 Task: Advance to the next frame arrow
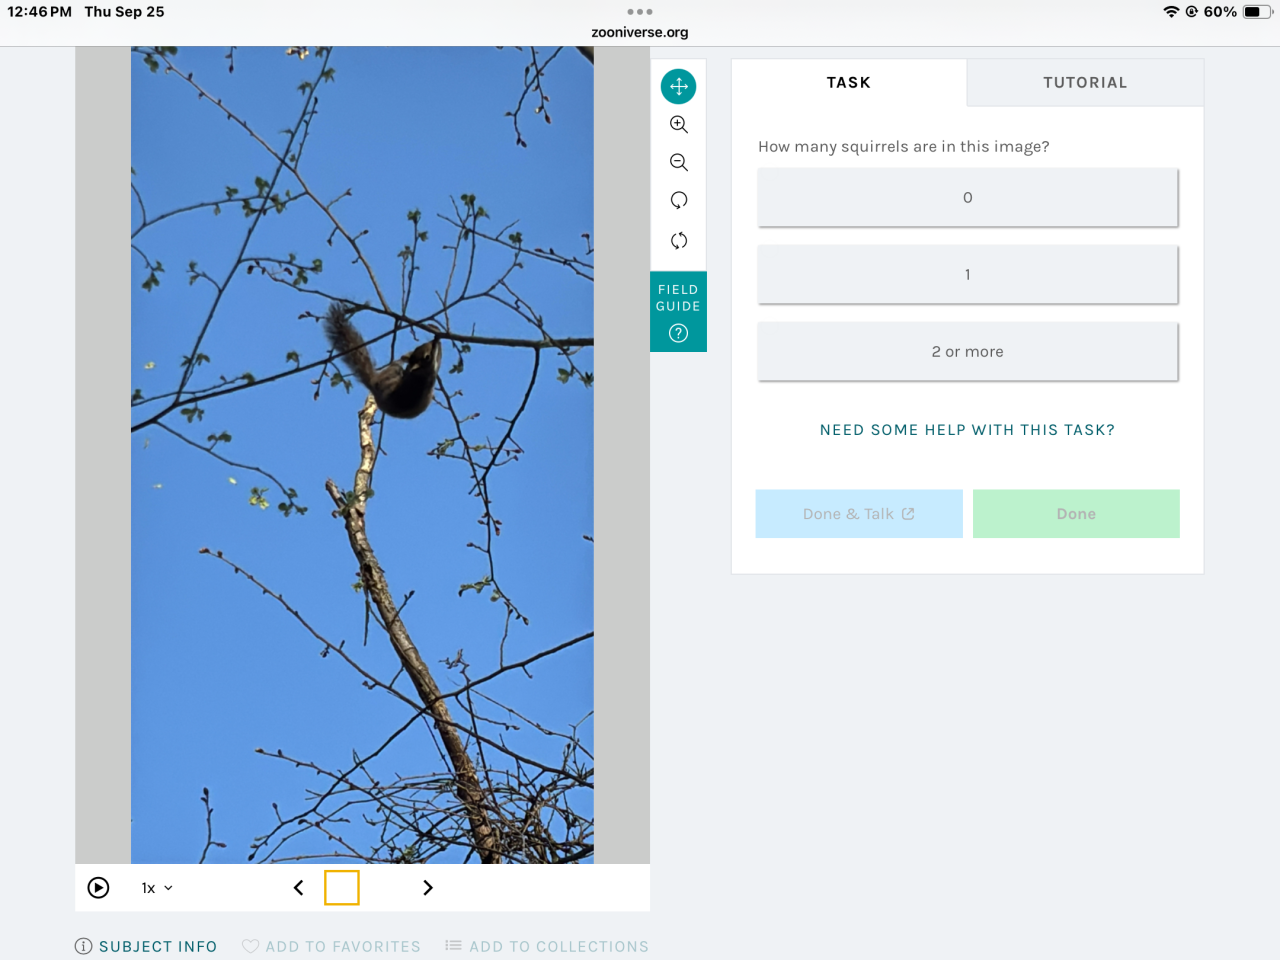tap(428, 887)
